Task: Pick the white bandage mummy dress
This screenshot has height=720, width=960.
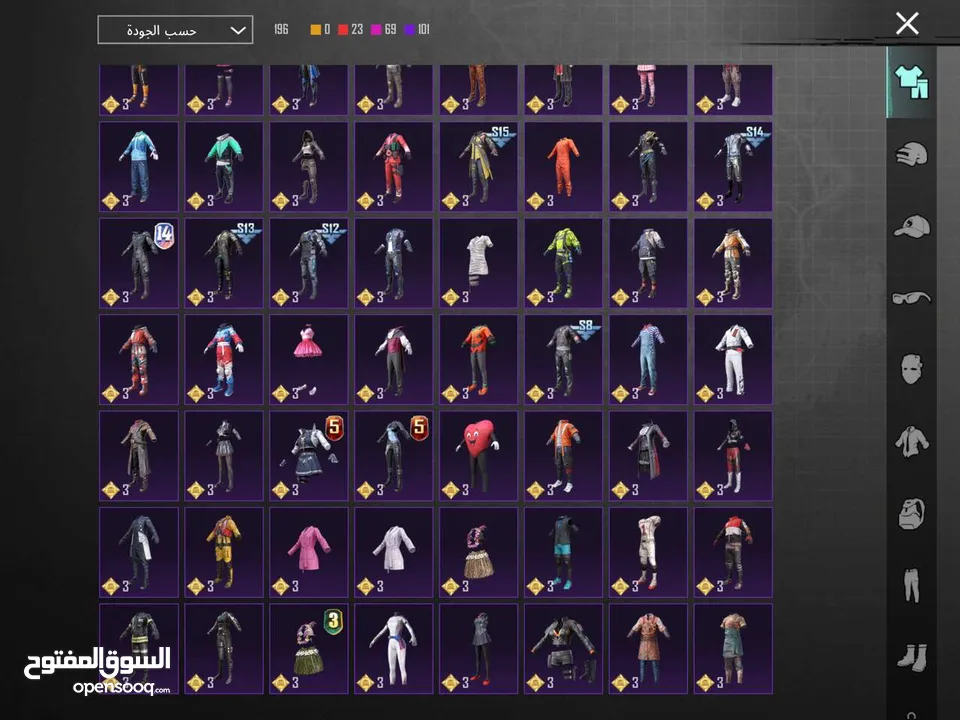Action: [478, 263]
